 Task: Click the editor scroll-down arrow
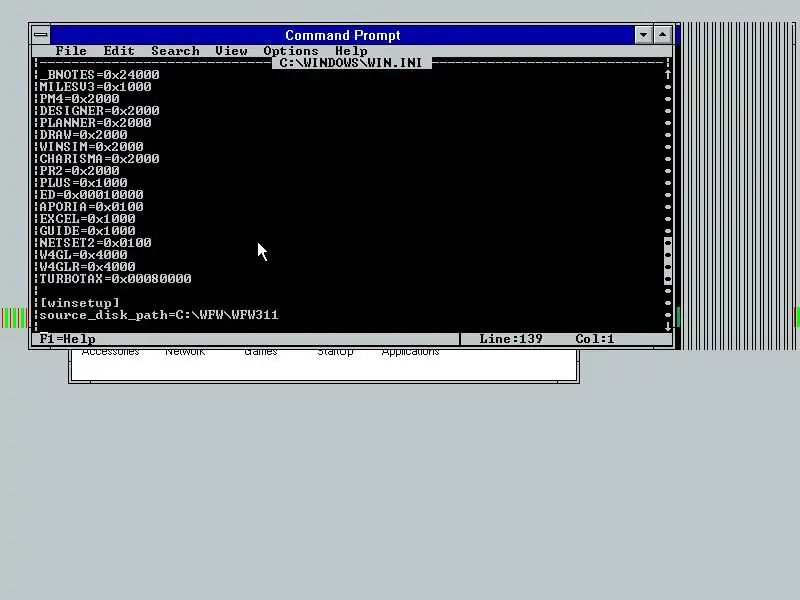pyautogui.click(x=668, y=327)
